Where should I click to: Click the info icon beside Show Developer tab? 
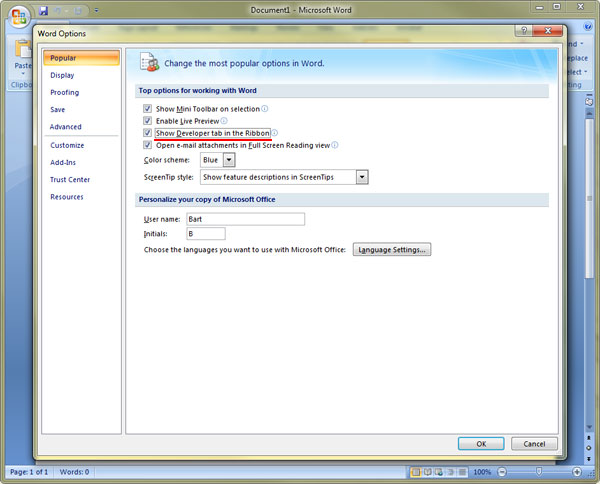tap(274, 133)
